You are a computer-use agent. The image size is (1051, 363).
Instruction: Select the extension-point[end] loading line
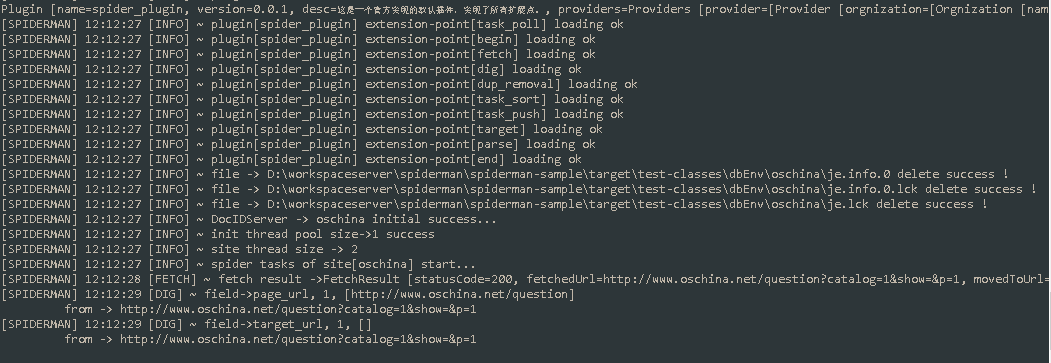[x=292, y=159]
